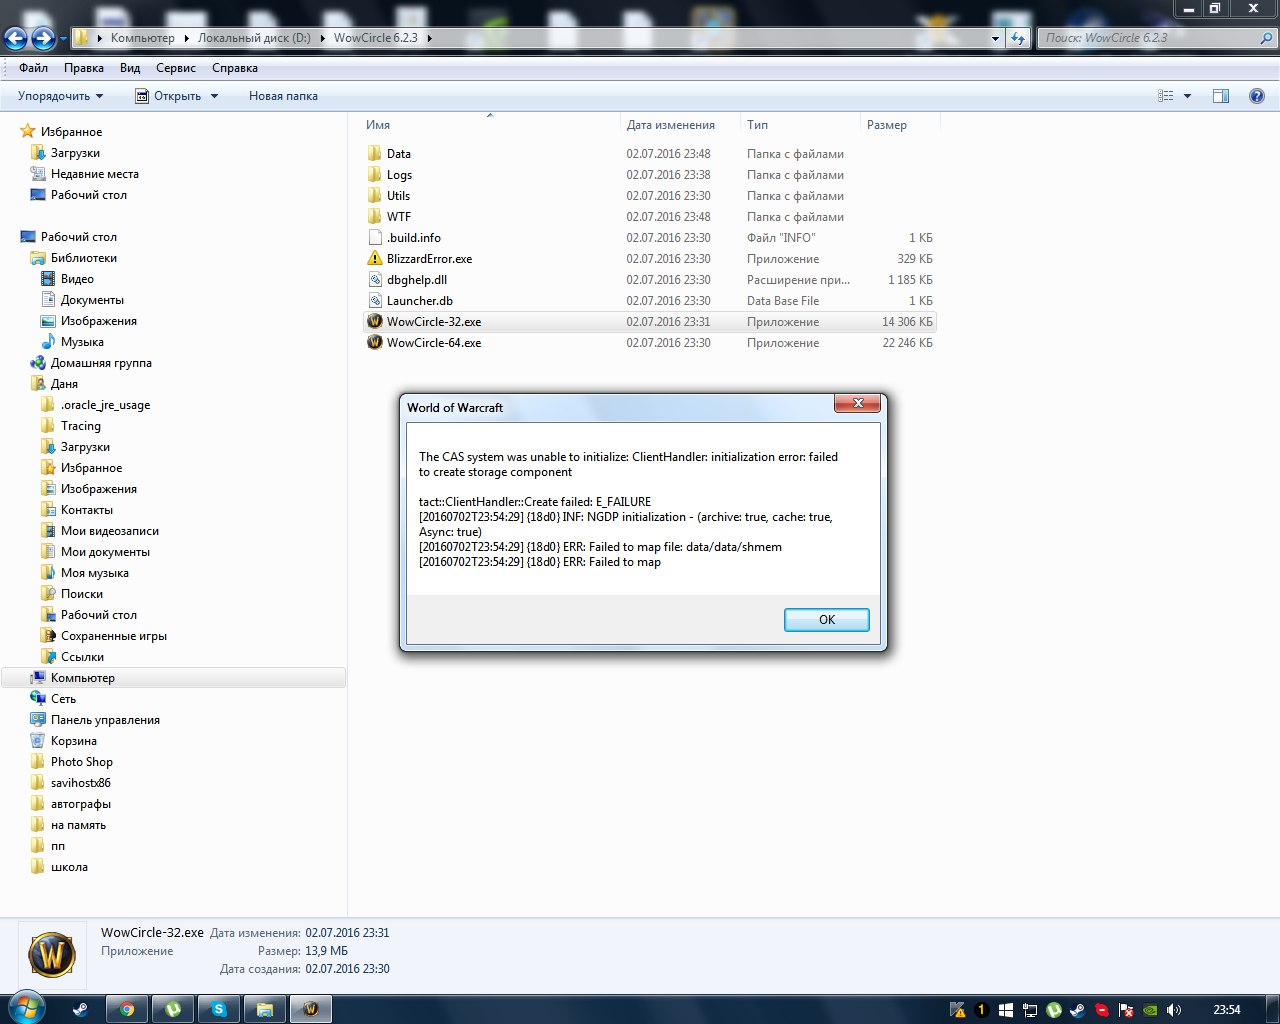Click the volume speaker icon in system tray

1174,1010
